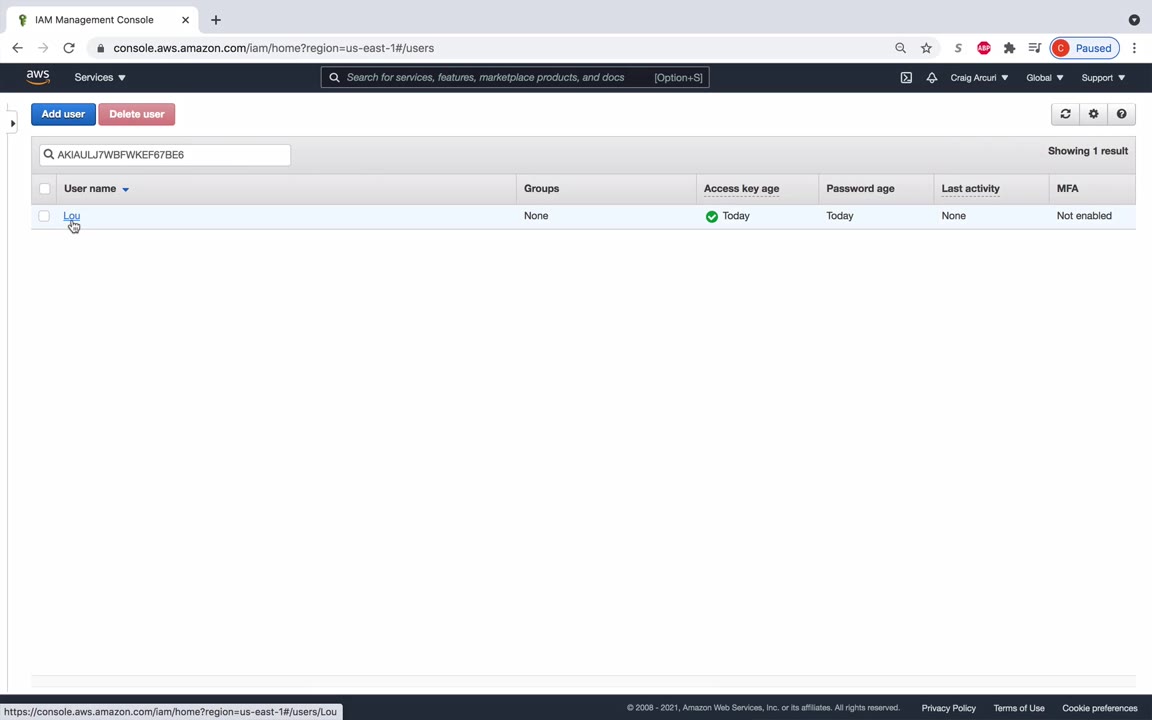Open the Global region dropdown
1152x720 pixels.
point(1045,78)
